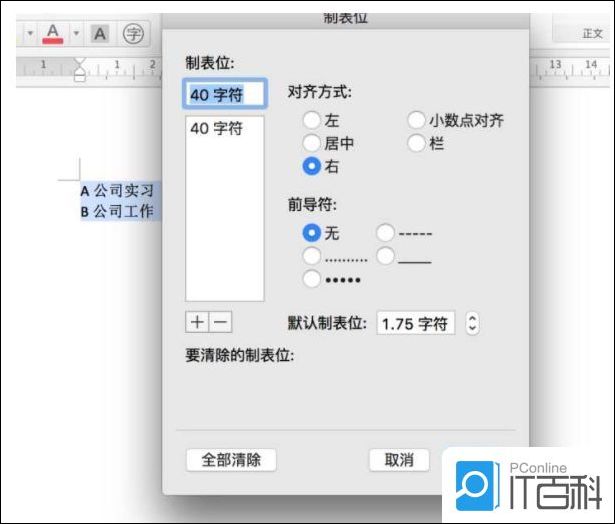Select the bar 栏 alignment radio

tap(416, 143)
